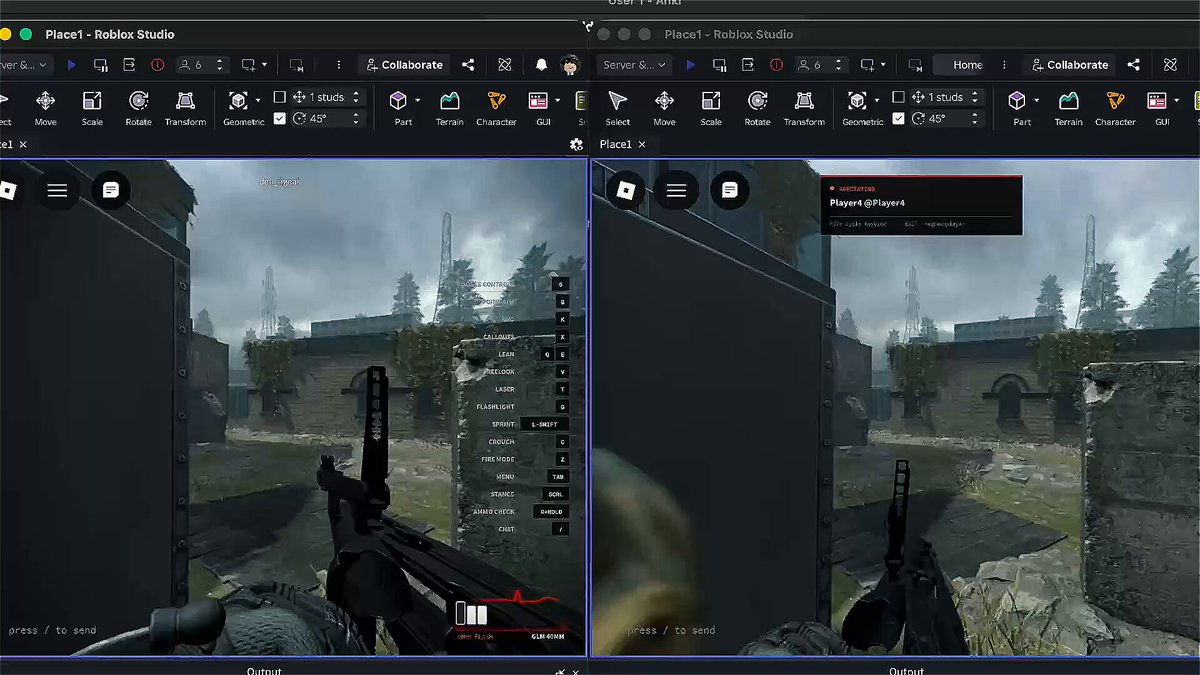
Task: Choose the Transform tool in right Studio window
Action: [x=804, y=108]
